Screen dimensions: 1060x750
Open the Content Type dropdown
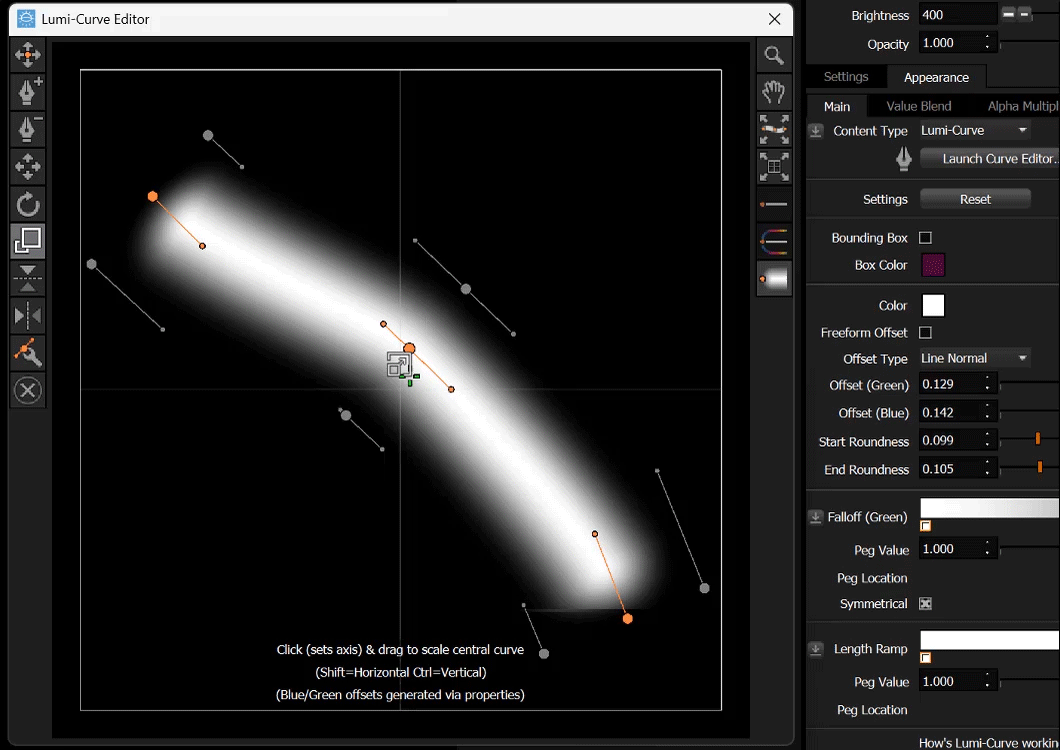(974, 130)
